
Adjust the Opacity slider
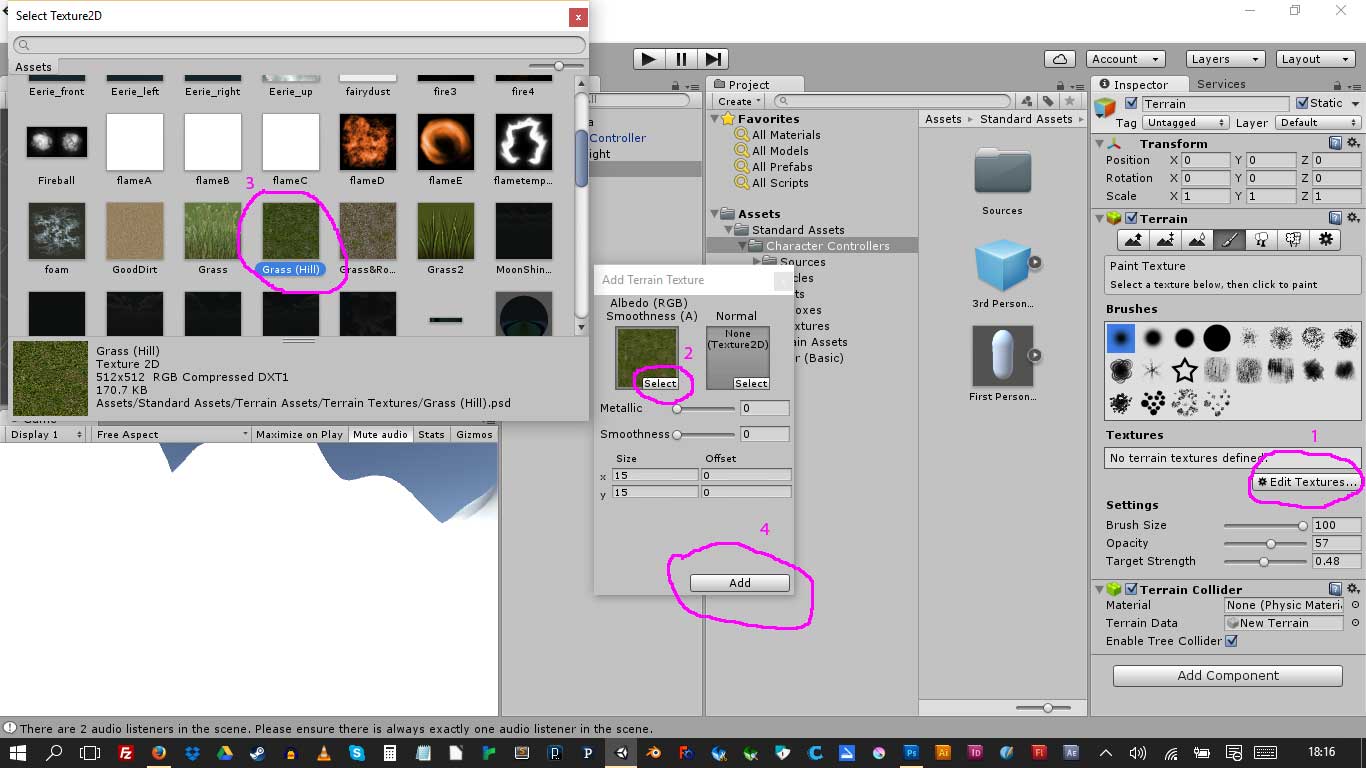(1271, 543)
